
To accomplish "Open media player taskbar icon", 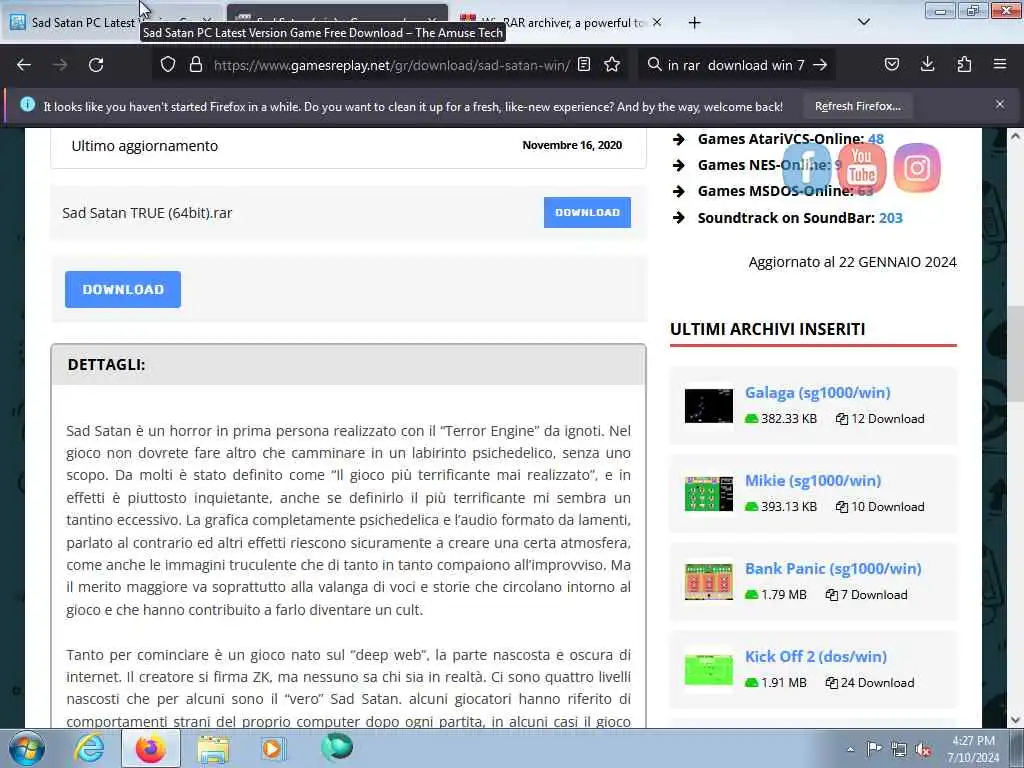I will (273, 748).
